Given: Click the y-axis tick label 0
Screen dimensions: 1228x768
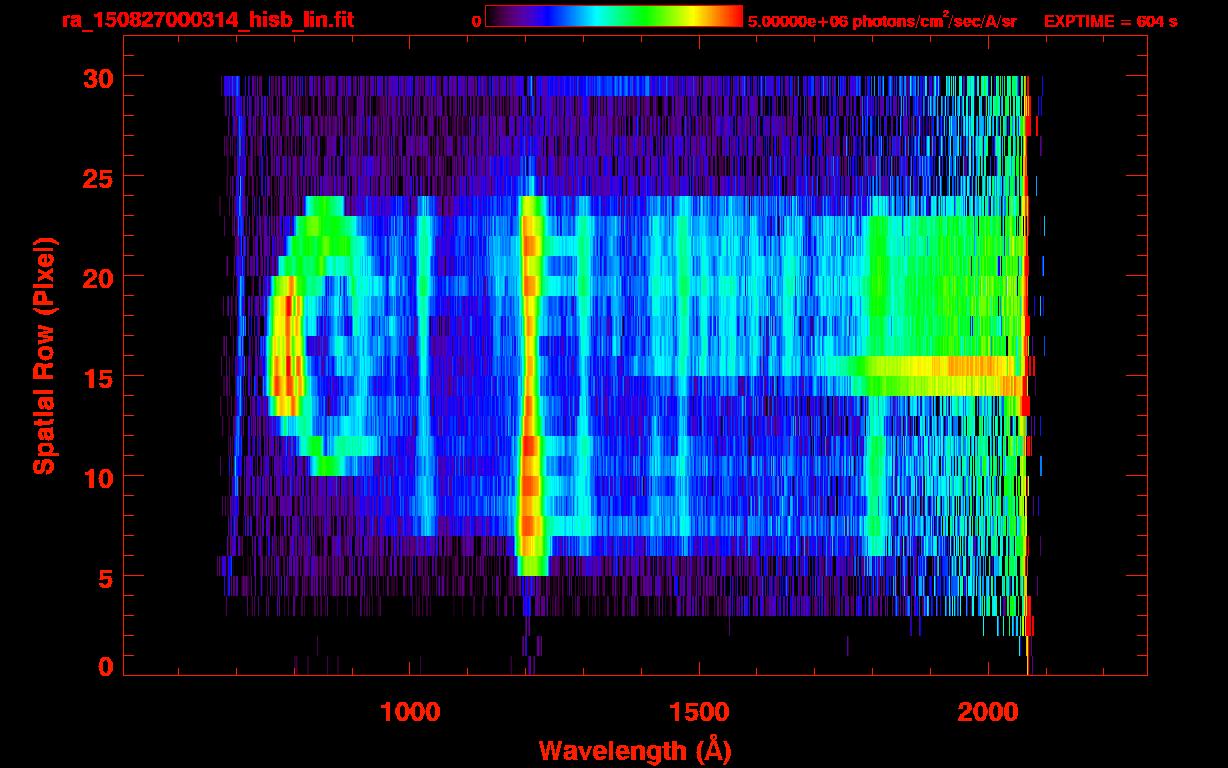Looking at the screenshot, I should 106,666.
